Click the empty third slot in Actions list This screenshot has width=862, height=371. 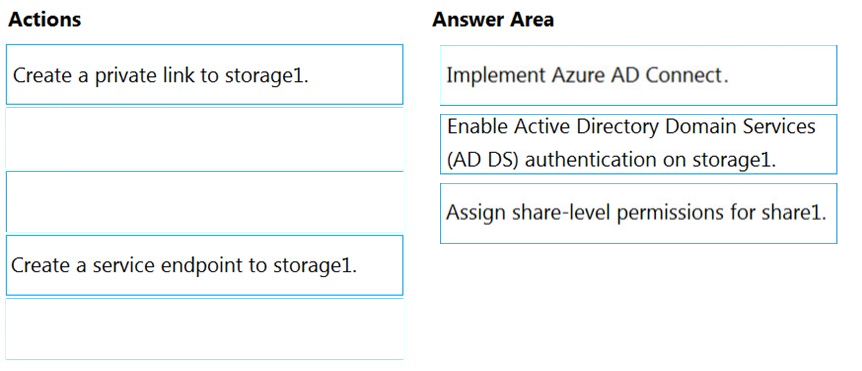(x=205, y=201)
